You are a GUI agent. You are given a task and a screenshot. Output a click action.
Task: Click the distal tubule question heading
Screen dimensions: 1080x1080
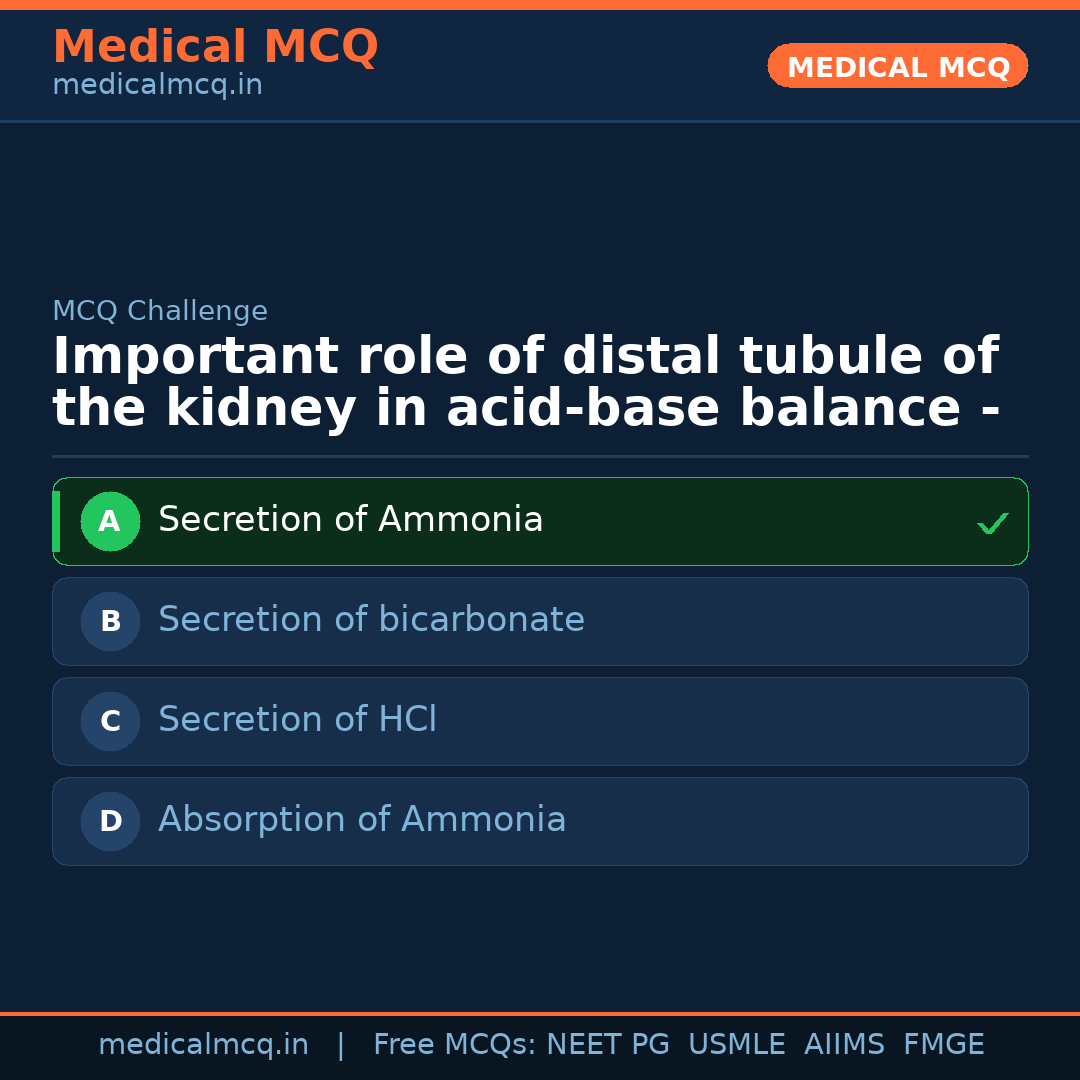(526, 383)
